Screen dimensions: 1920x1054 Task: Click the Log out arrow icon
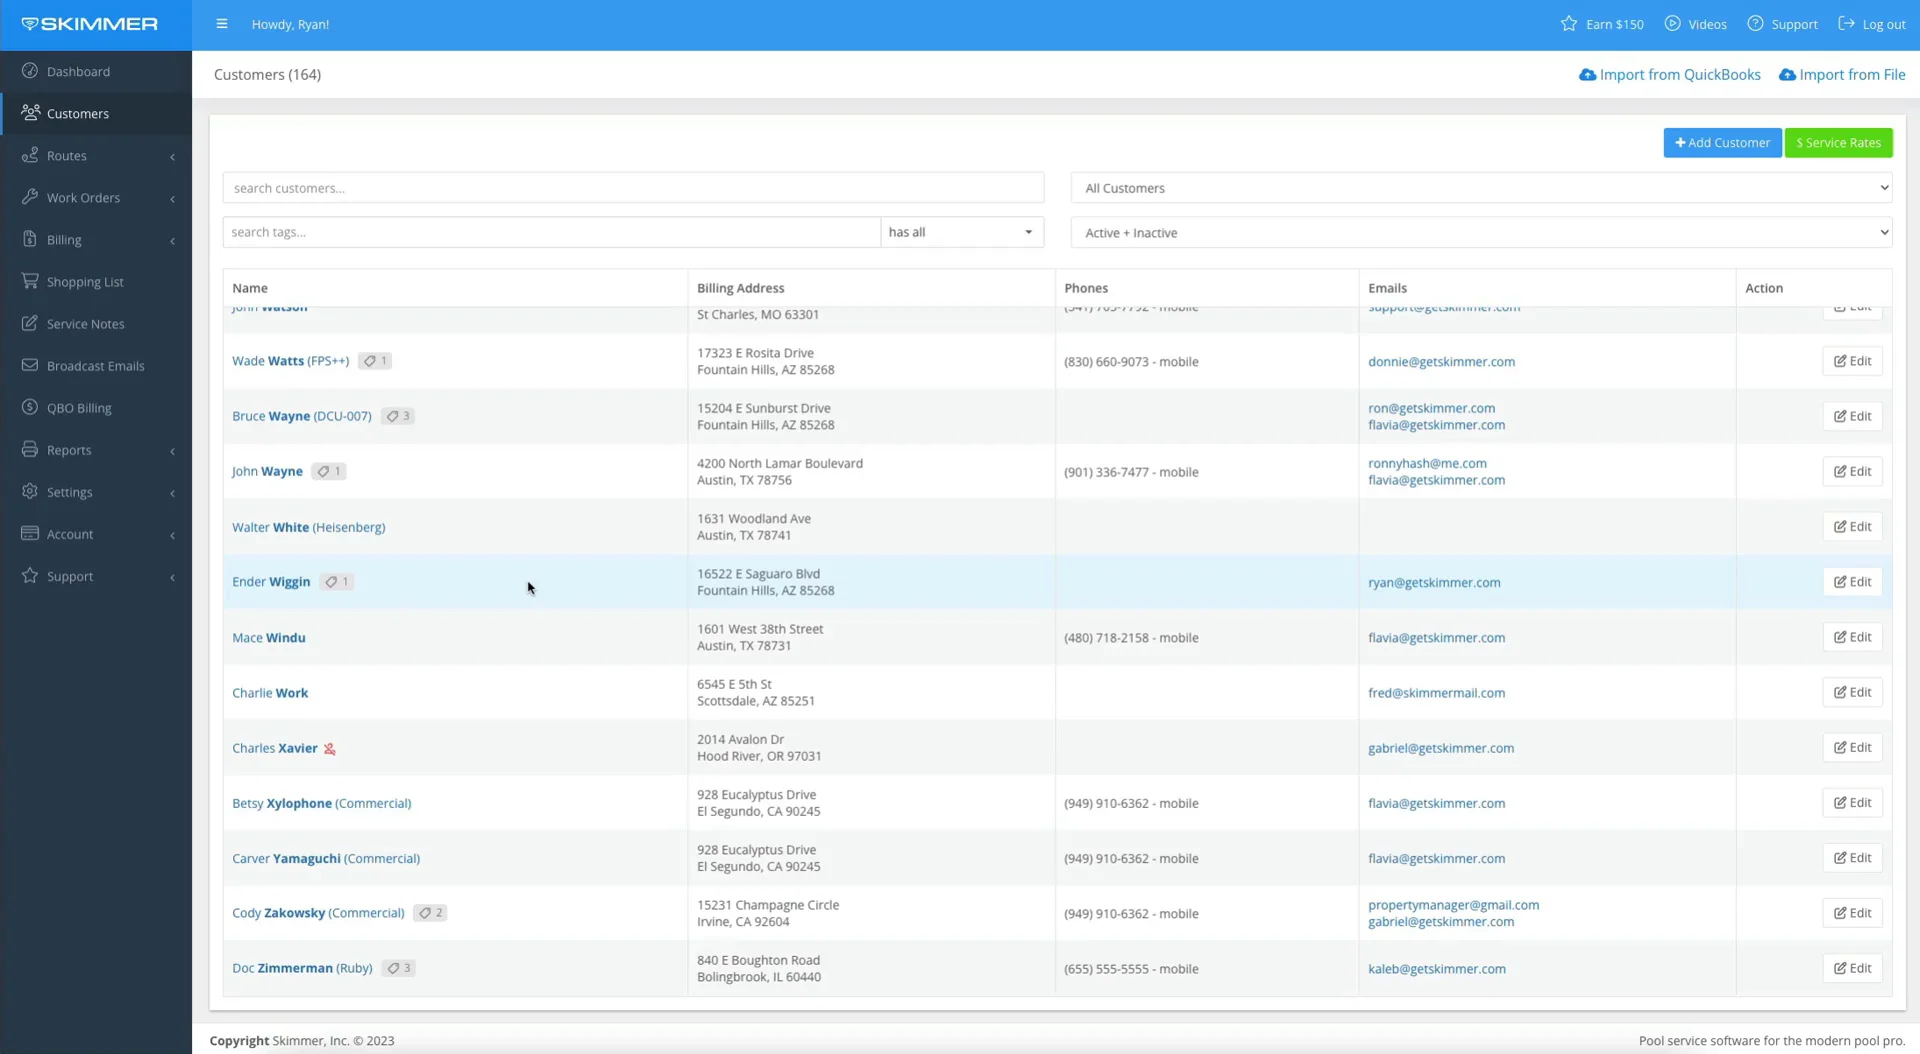(x=1846, y=23)
